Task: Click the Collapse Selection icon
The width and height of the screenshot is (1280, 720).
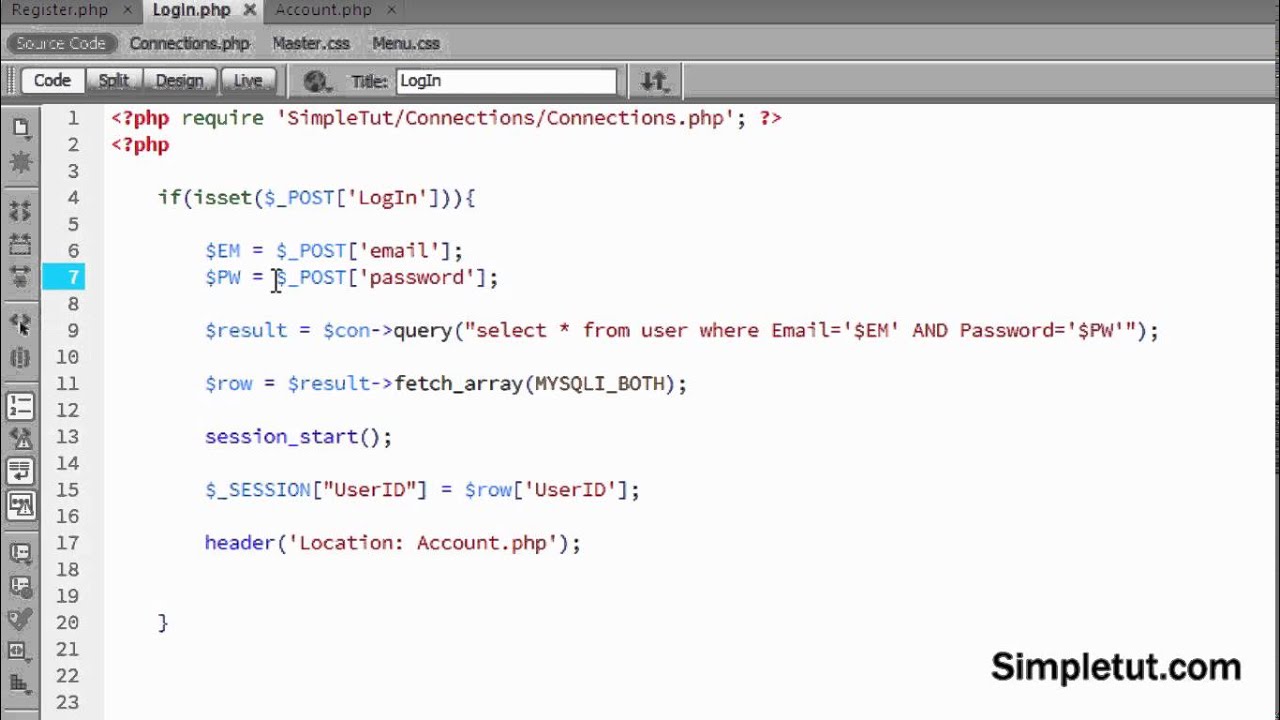Action: pos(21,244)
